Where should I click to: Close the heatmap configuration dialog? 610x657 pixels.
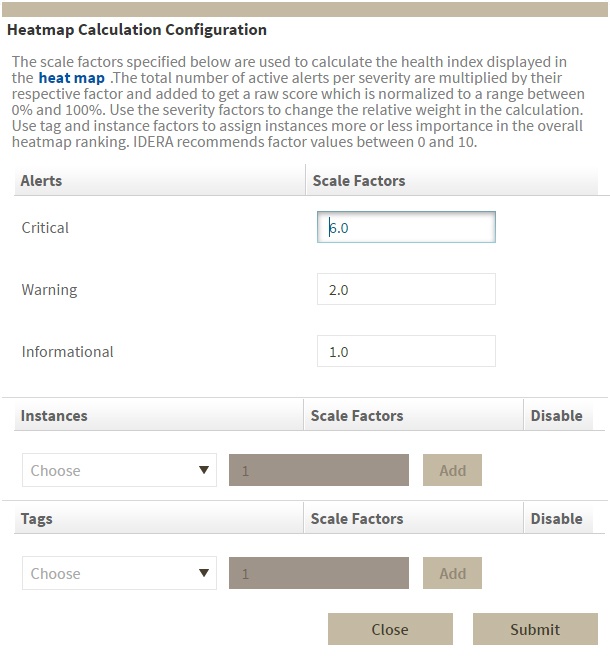(x=390, y=629)
